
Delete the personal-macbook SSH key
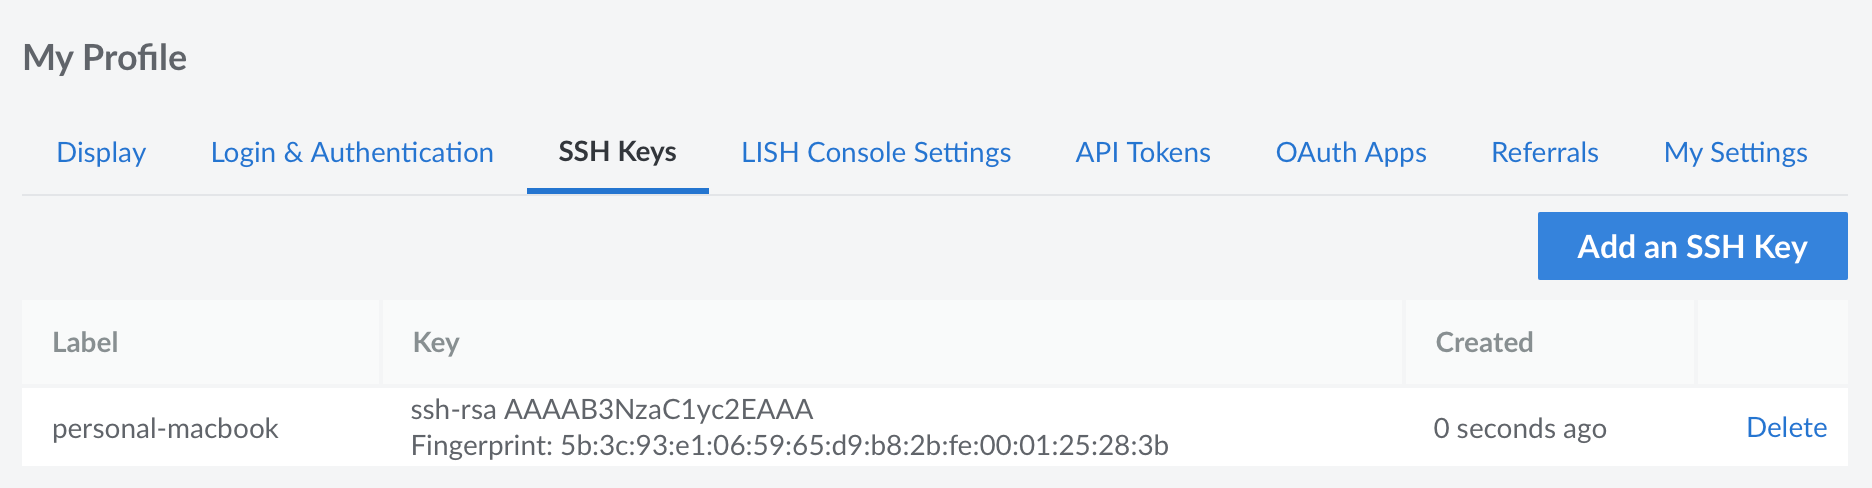(1786, 428)
